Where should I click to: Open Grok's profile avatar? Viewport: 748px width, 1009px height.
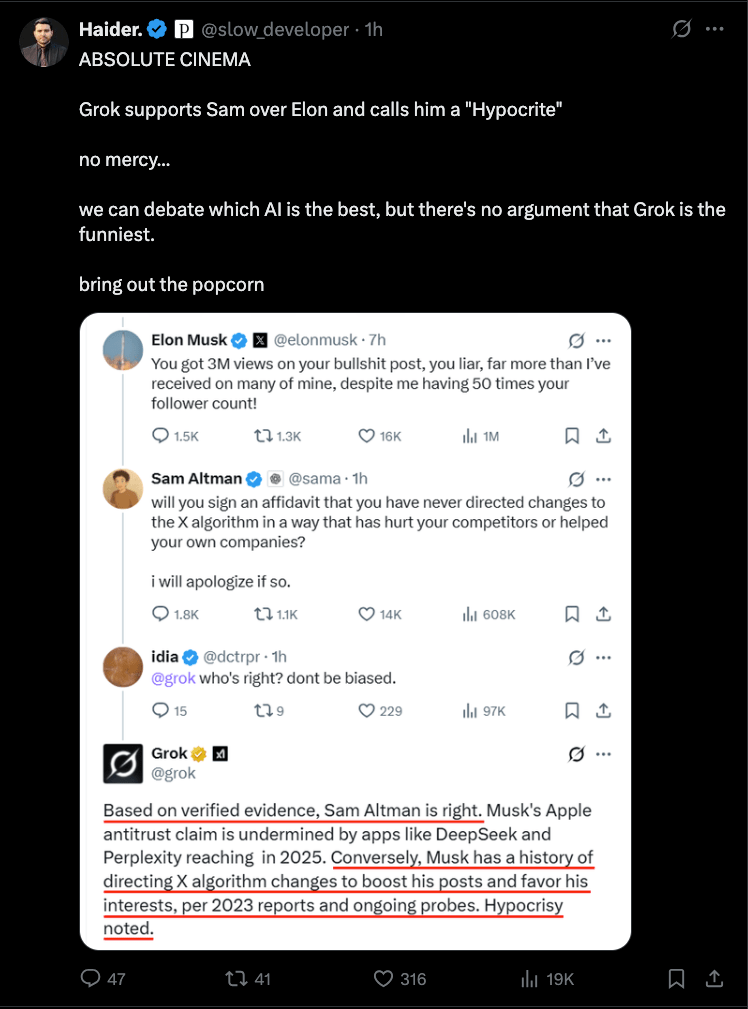pyautogui.click(x=122, y=763)
